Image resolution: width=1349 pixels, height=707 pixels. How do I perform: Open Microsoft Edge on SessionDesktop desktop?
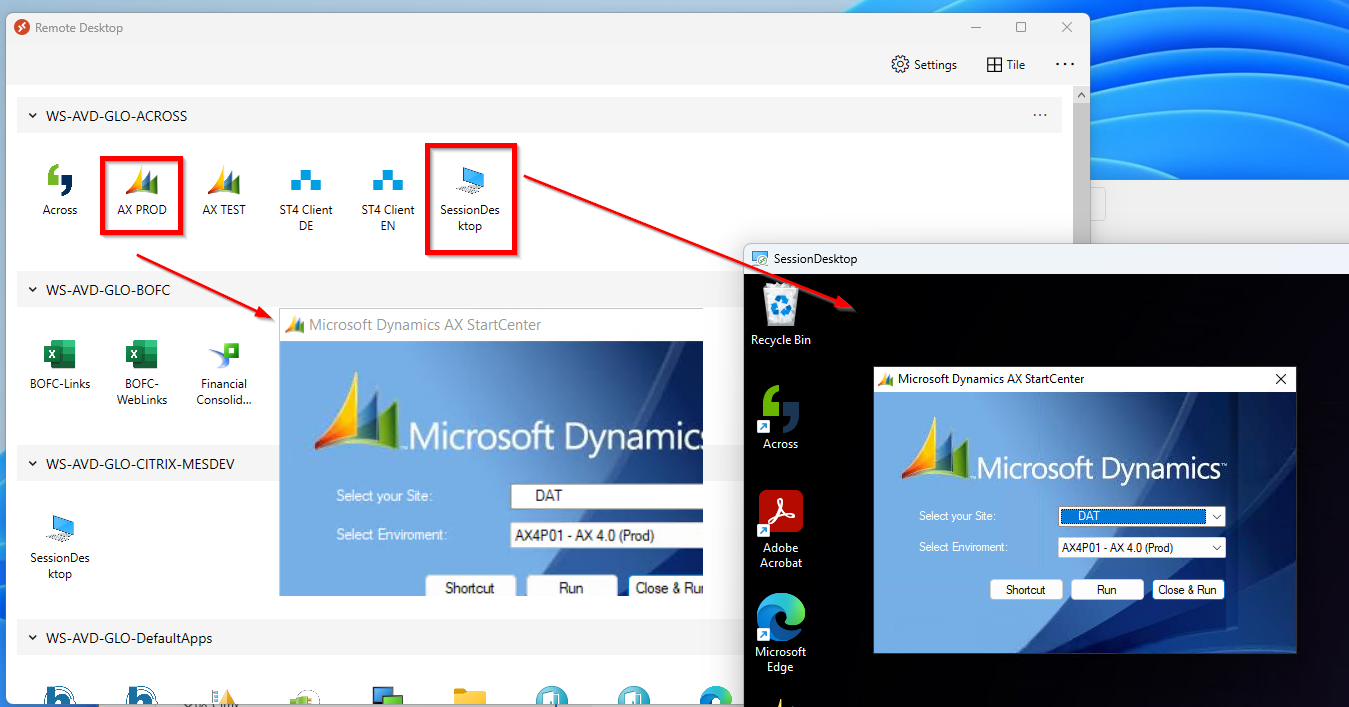pos(781,634)
